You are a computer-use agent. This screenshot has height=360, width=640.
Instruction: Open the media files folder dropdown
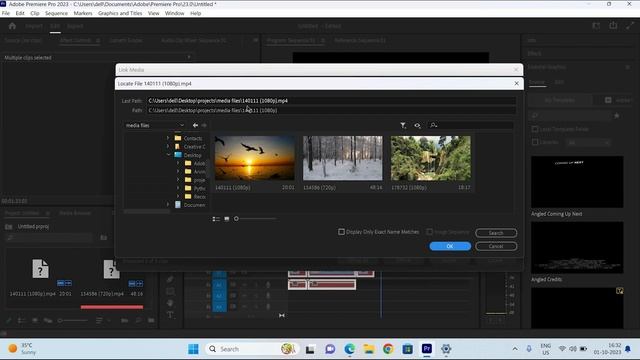[155, 125]
